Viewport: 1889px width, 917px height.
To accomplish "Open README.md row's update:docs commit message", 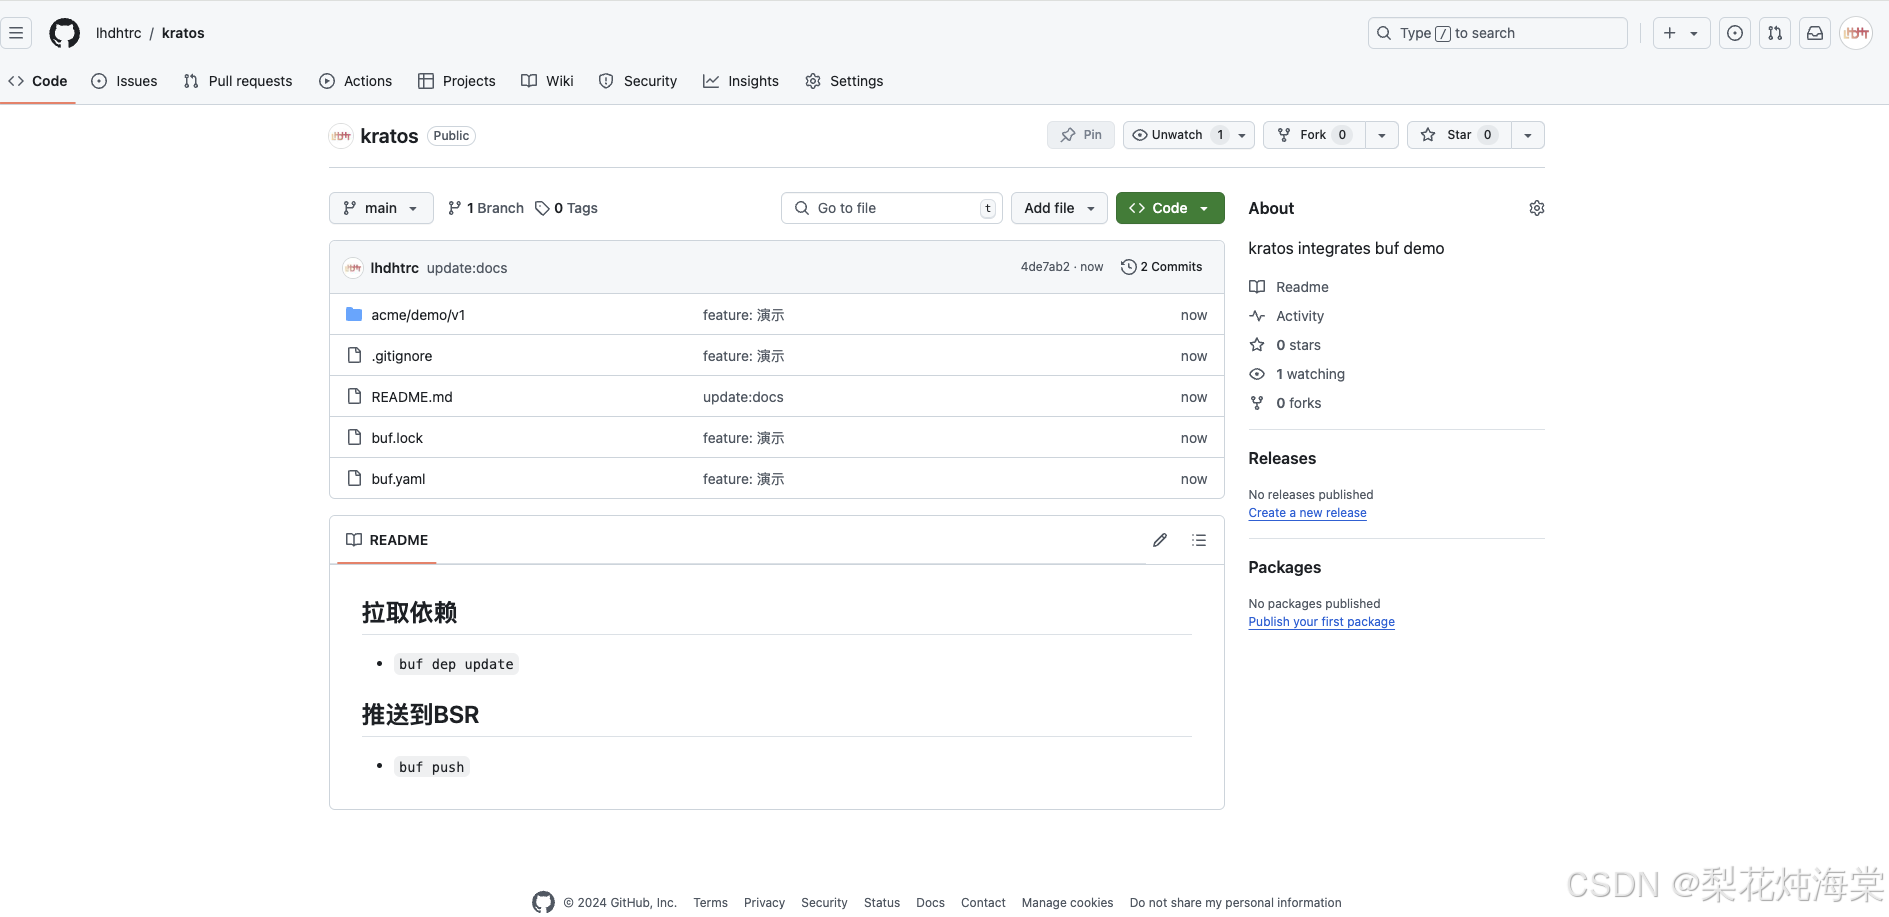I will pos(743,397).
